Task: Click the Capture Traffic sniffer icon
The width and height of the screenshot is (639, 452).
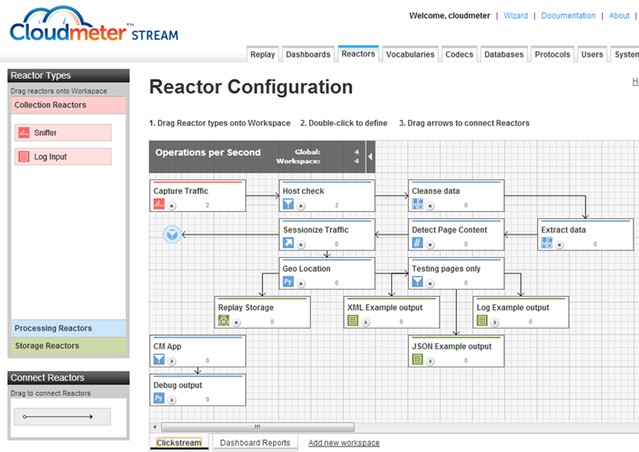Action: 159,204
